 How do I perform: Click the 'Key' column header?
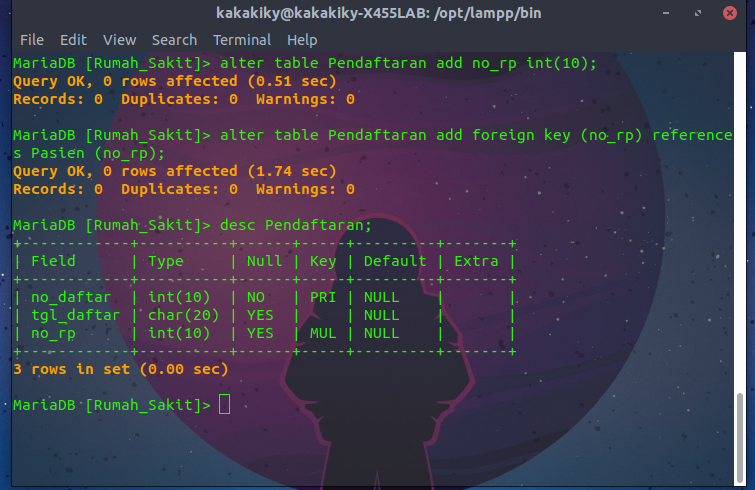coord(323,261)
